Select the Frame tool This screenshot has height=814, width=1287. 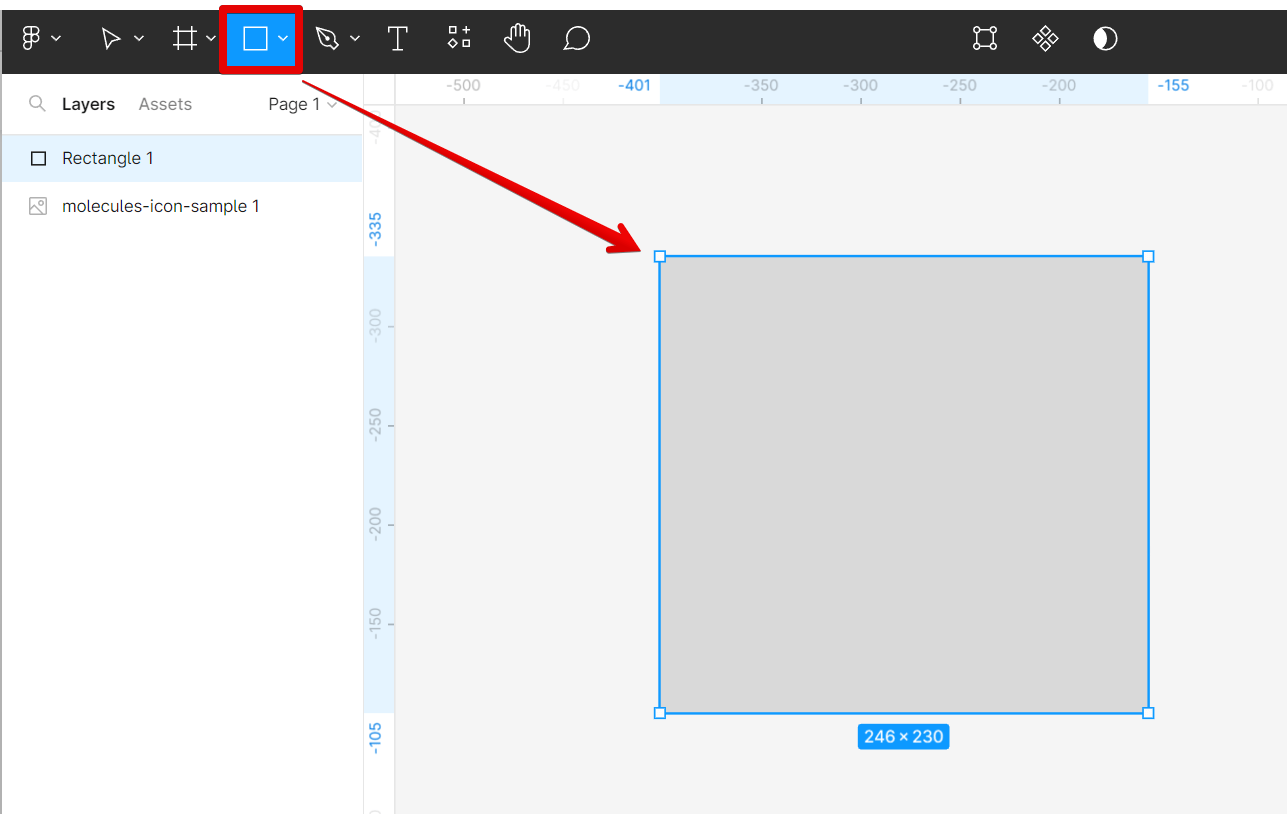186,38
